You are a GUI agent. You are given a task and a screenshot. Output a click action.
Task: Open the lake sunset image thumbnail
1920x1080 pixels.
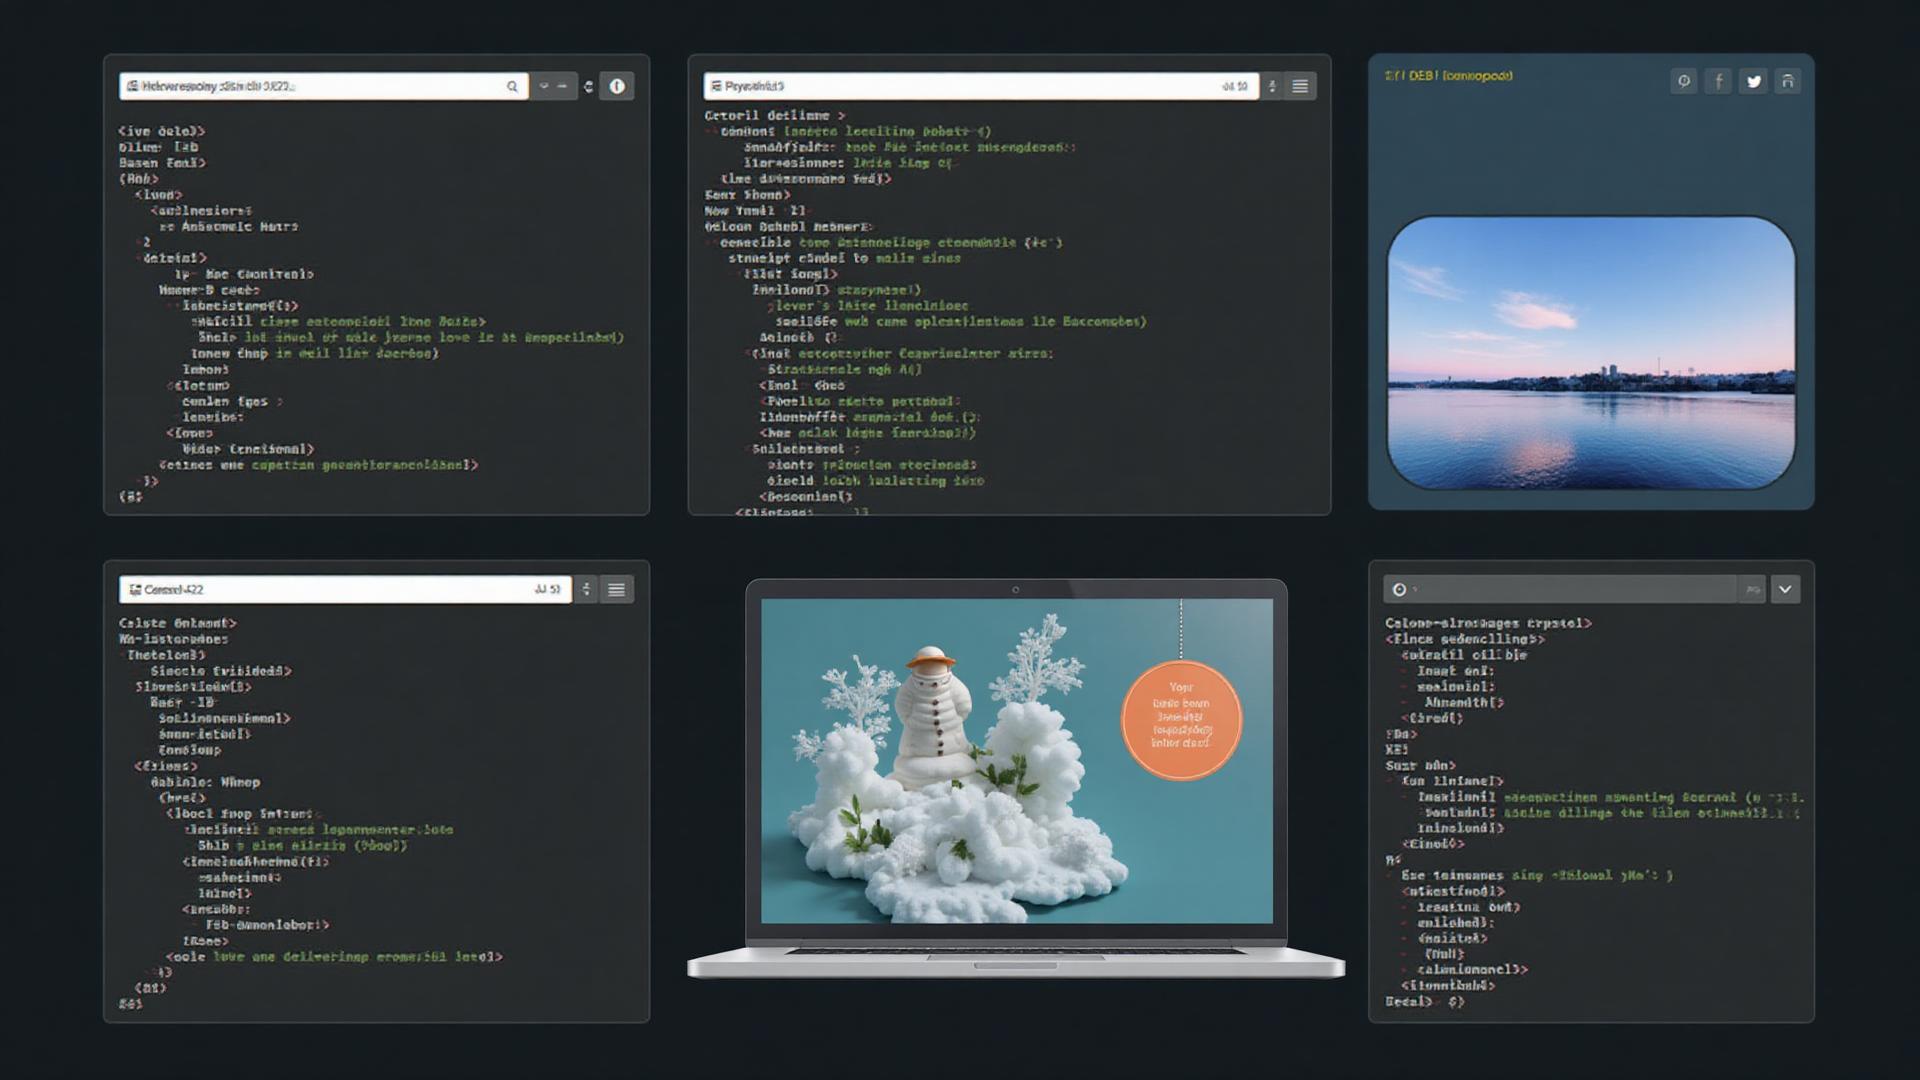1590,353
